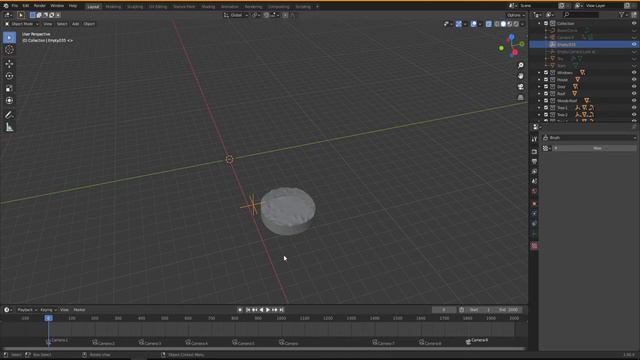The width and height of the screenshot is (640, 360).
Task: Toggle visibility of Roof collection
Action: point(634,93)
